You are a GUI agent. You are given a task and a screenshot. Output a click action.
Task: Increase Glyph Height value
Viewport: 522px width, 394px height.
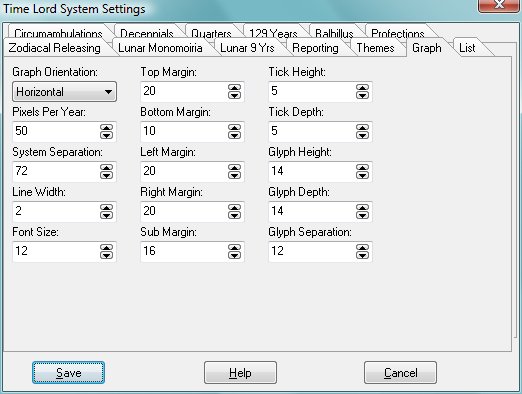[x=362, y=168]
